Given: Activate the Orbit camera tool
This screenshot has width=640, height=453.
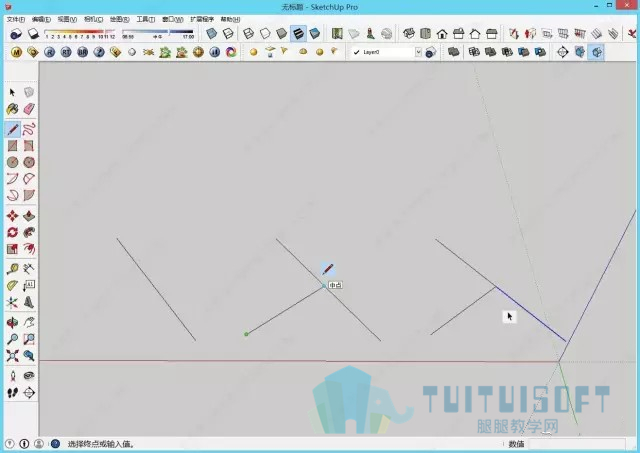Looking at the screenshot, I should [x=12, y=322].
